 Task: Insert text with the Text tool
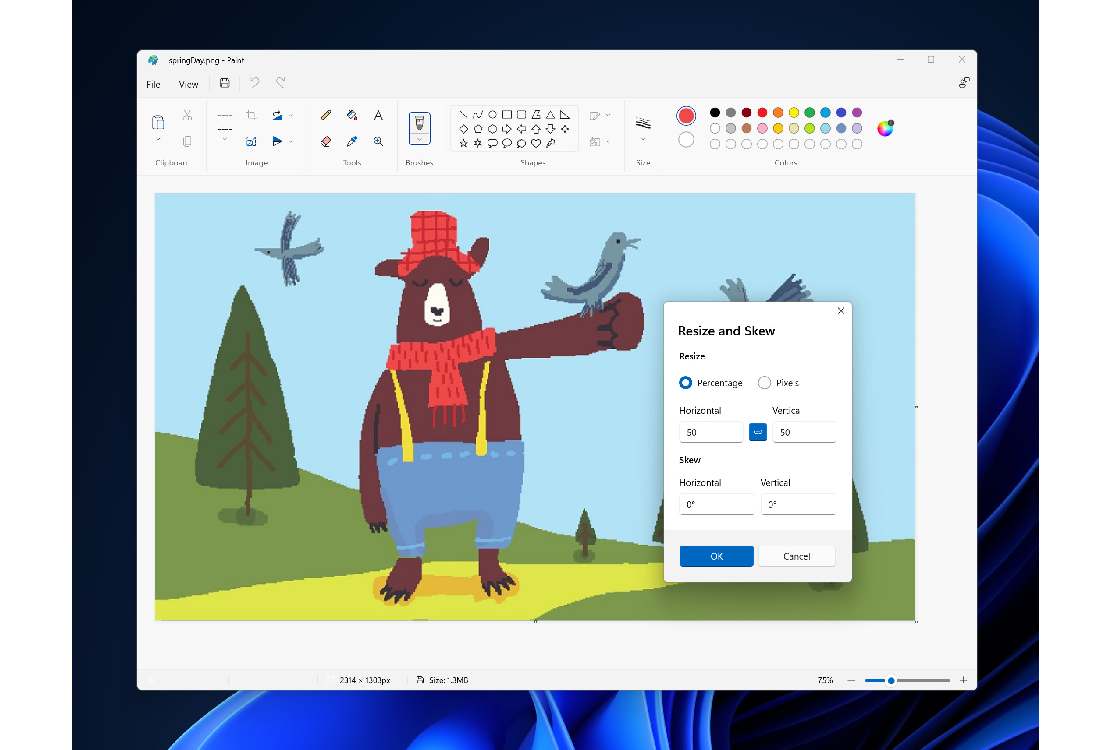pos(378,113)
